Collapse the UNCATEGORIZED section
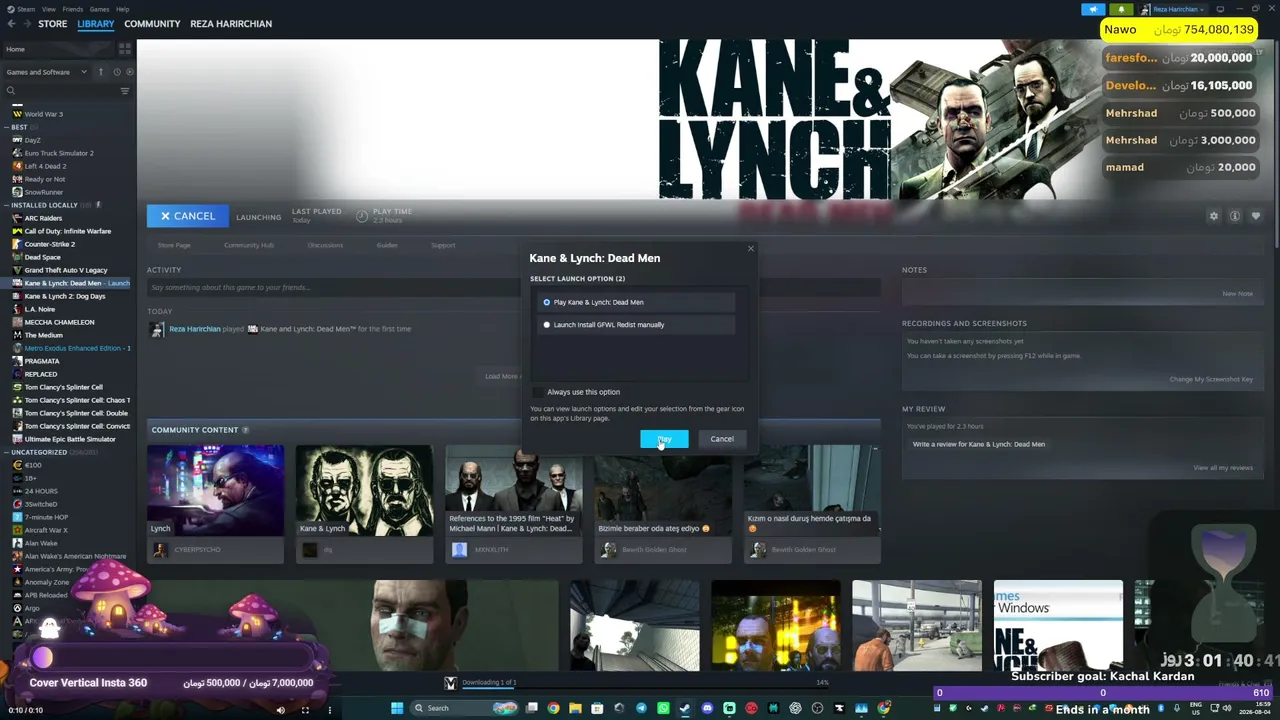1280x720 pixels. pos(7,452)
